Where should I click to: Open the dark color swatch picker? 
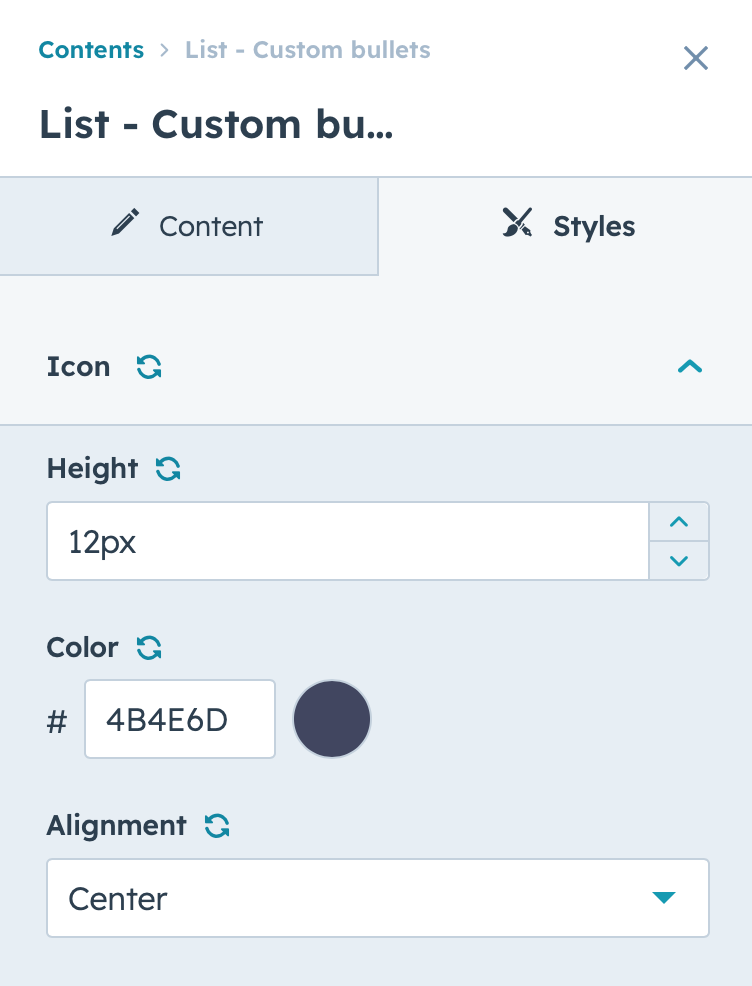(x=332, y=719)
